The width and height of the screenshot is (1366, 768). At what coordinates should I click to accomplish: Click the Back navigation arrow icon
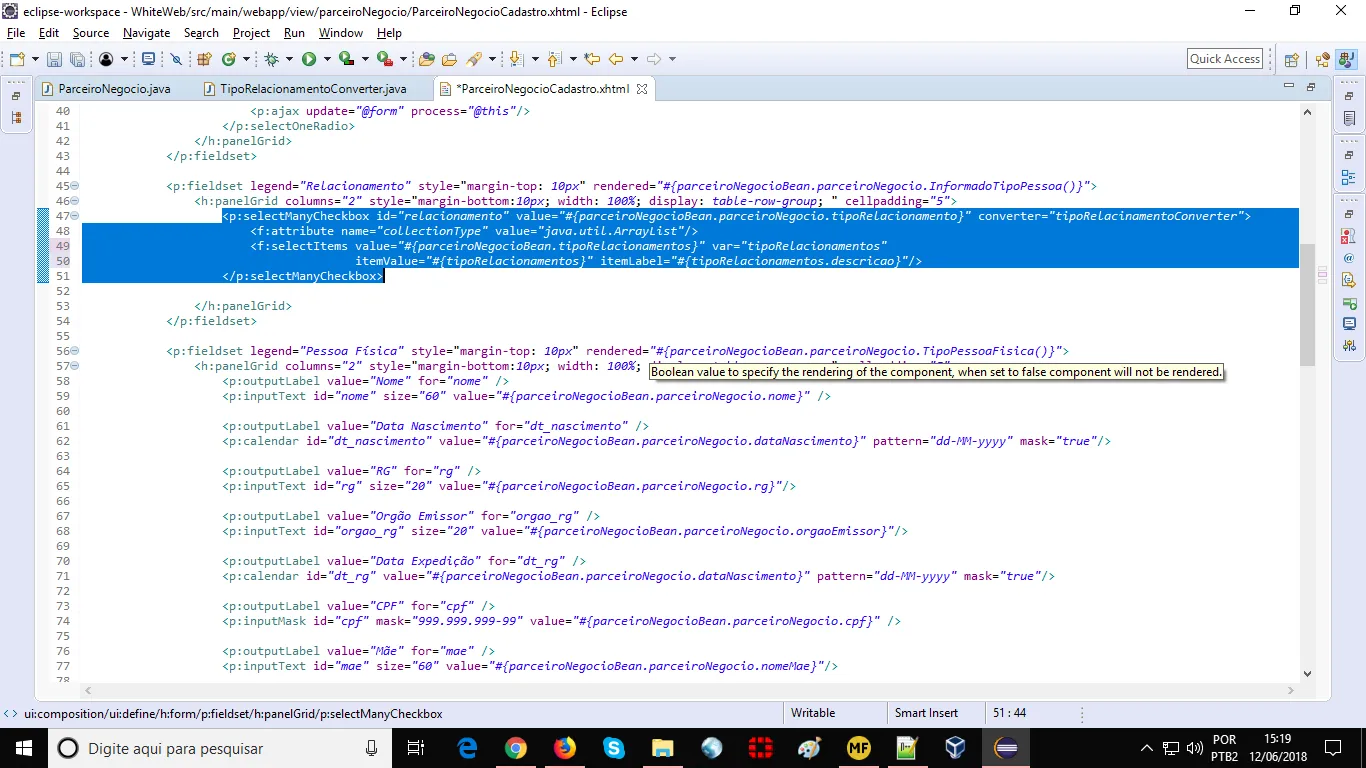click(x=616, y=60)
